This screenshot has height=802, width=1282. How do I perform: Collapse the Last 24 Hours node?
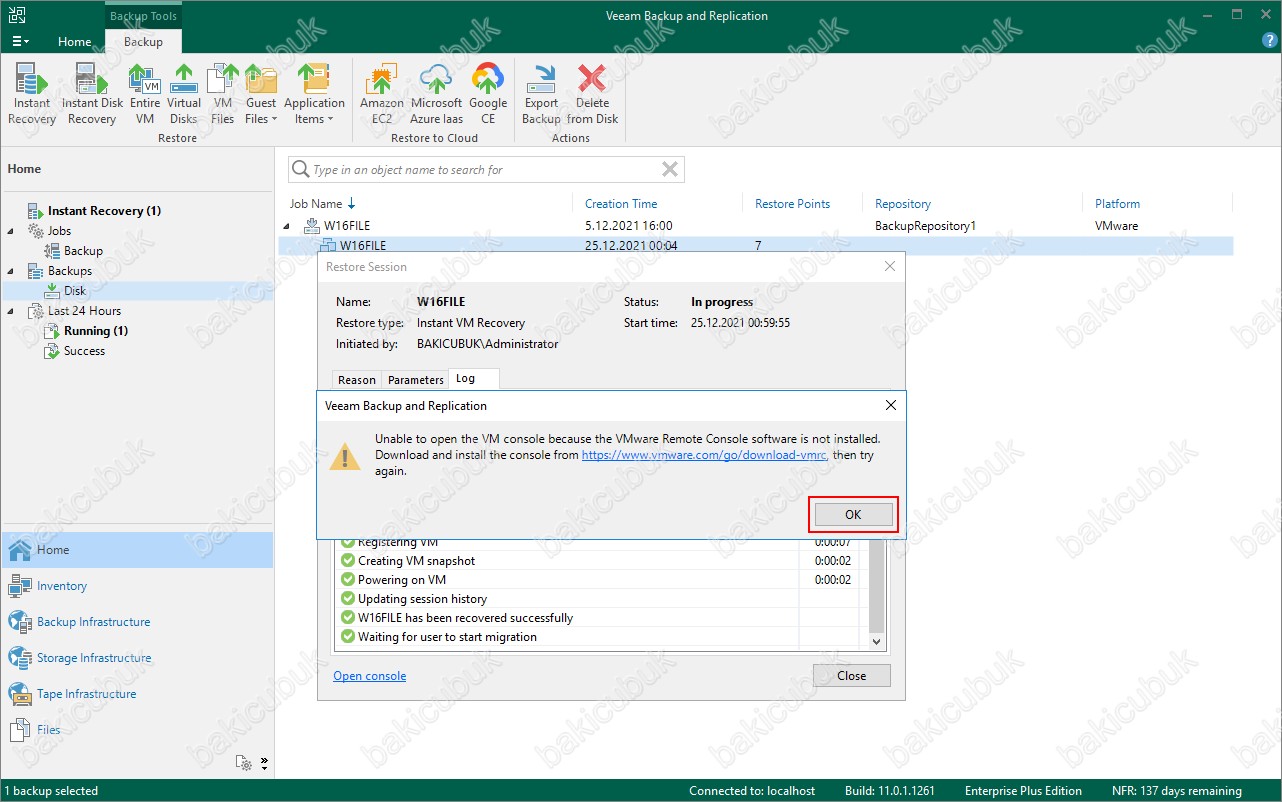11,311
